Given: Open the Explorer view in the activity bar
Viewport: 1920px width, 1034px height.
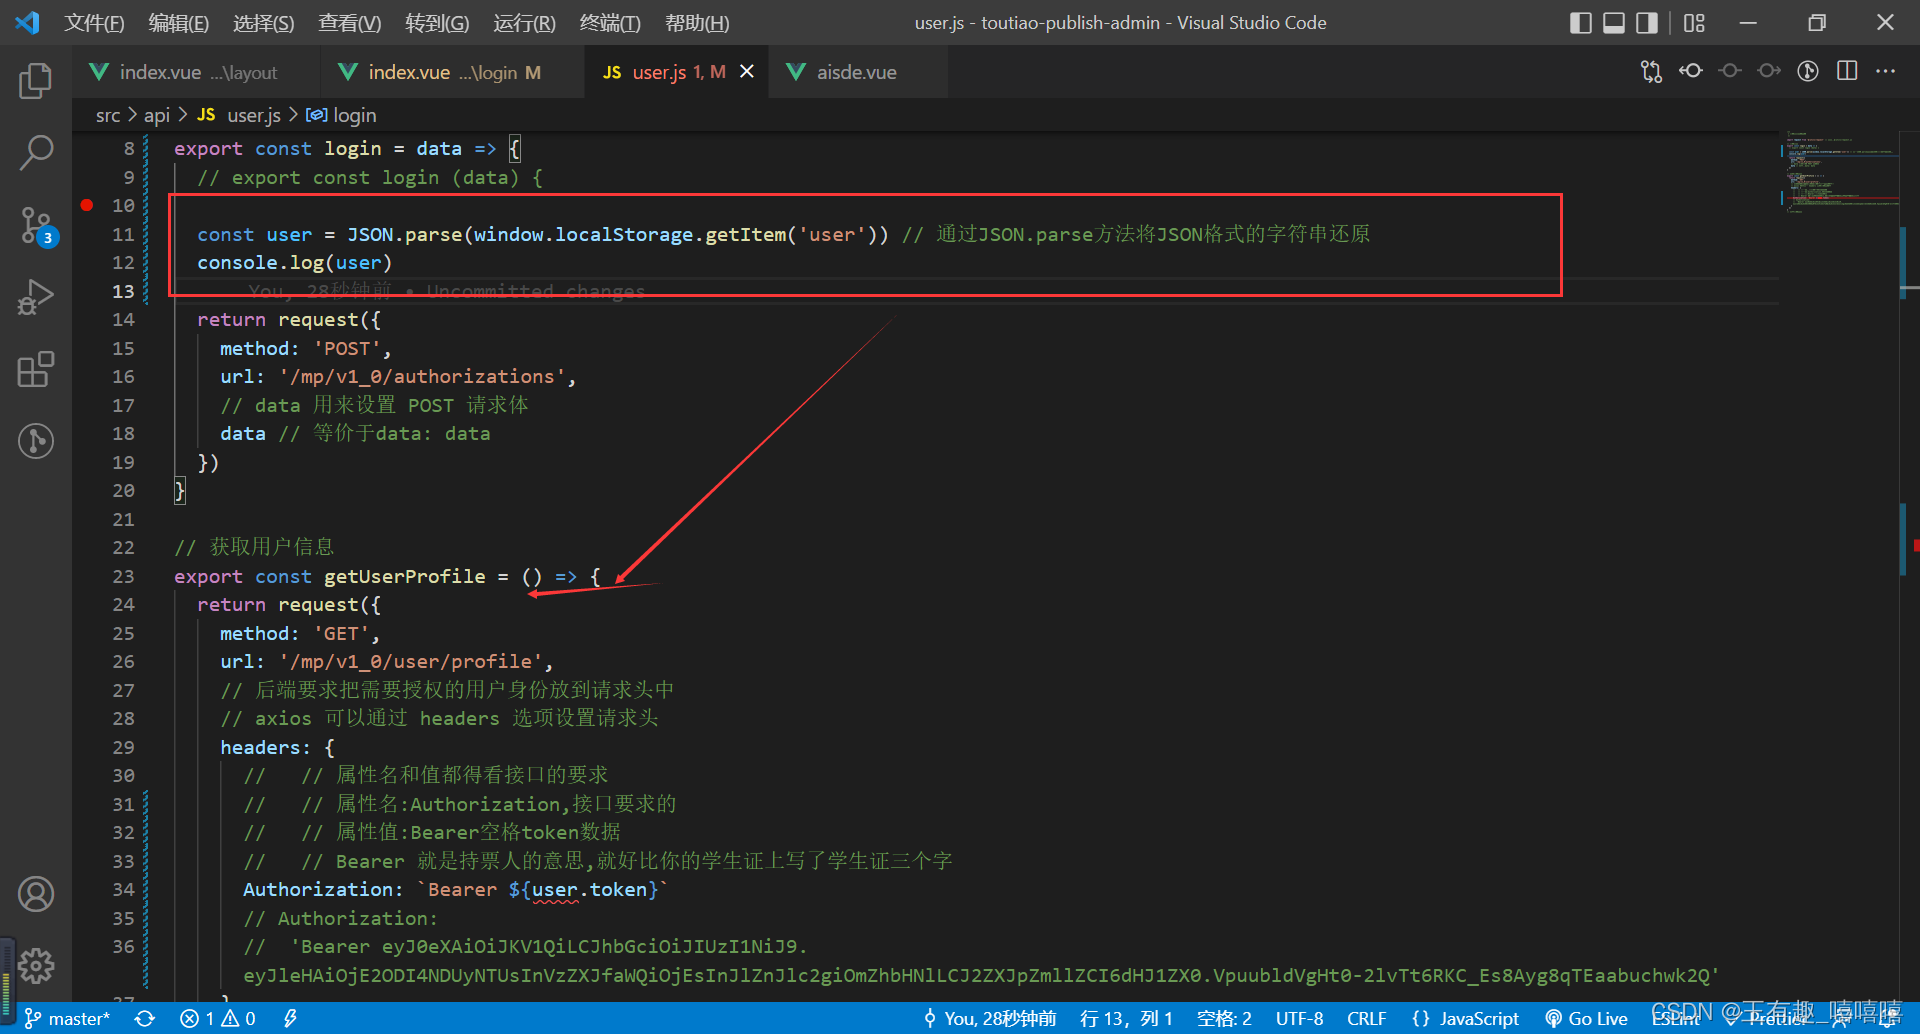Looking at the screenshot, I should click(x=36, y=80).
